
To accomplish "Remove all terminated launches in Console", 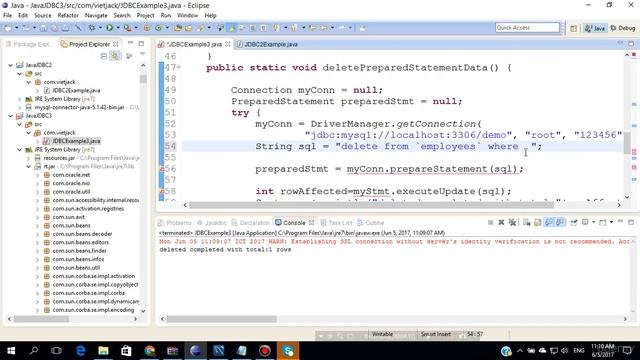I will [x=512, y=222].
